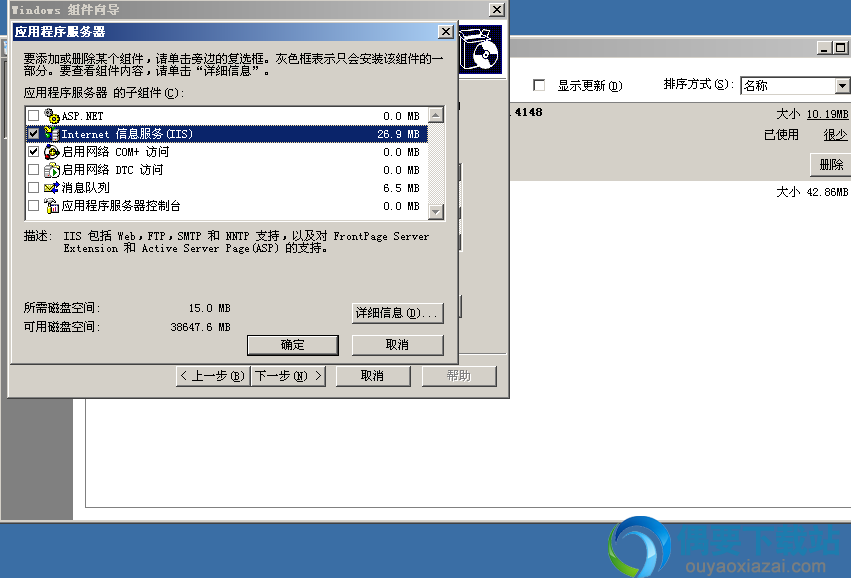Screen dimensions: 851x578
Task: Select 应用程序服务器控制台 row text
Action: pyautogui.click(x=121, y=206)
